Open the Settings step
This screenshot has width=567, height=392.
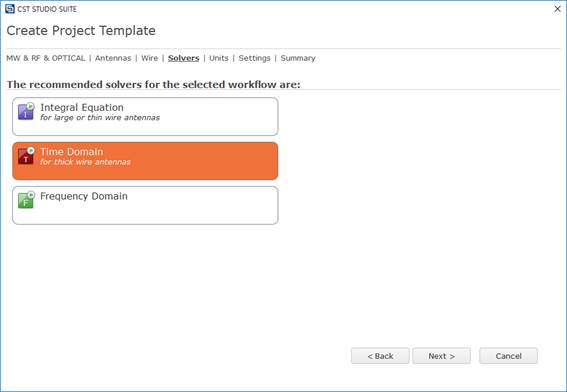coord(254,58)
